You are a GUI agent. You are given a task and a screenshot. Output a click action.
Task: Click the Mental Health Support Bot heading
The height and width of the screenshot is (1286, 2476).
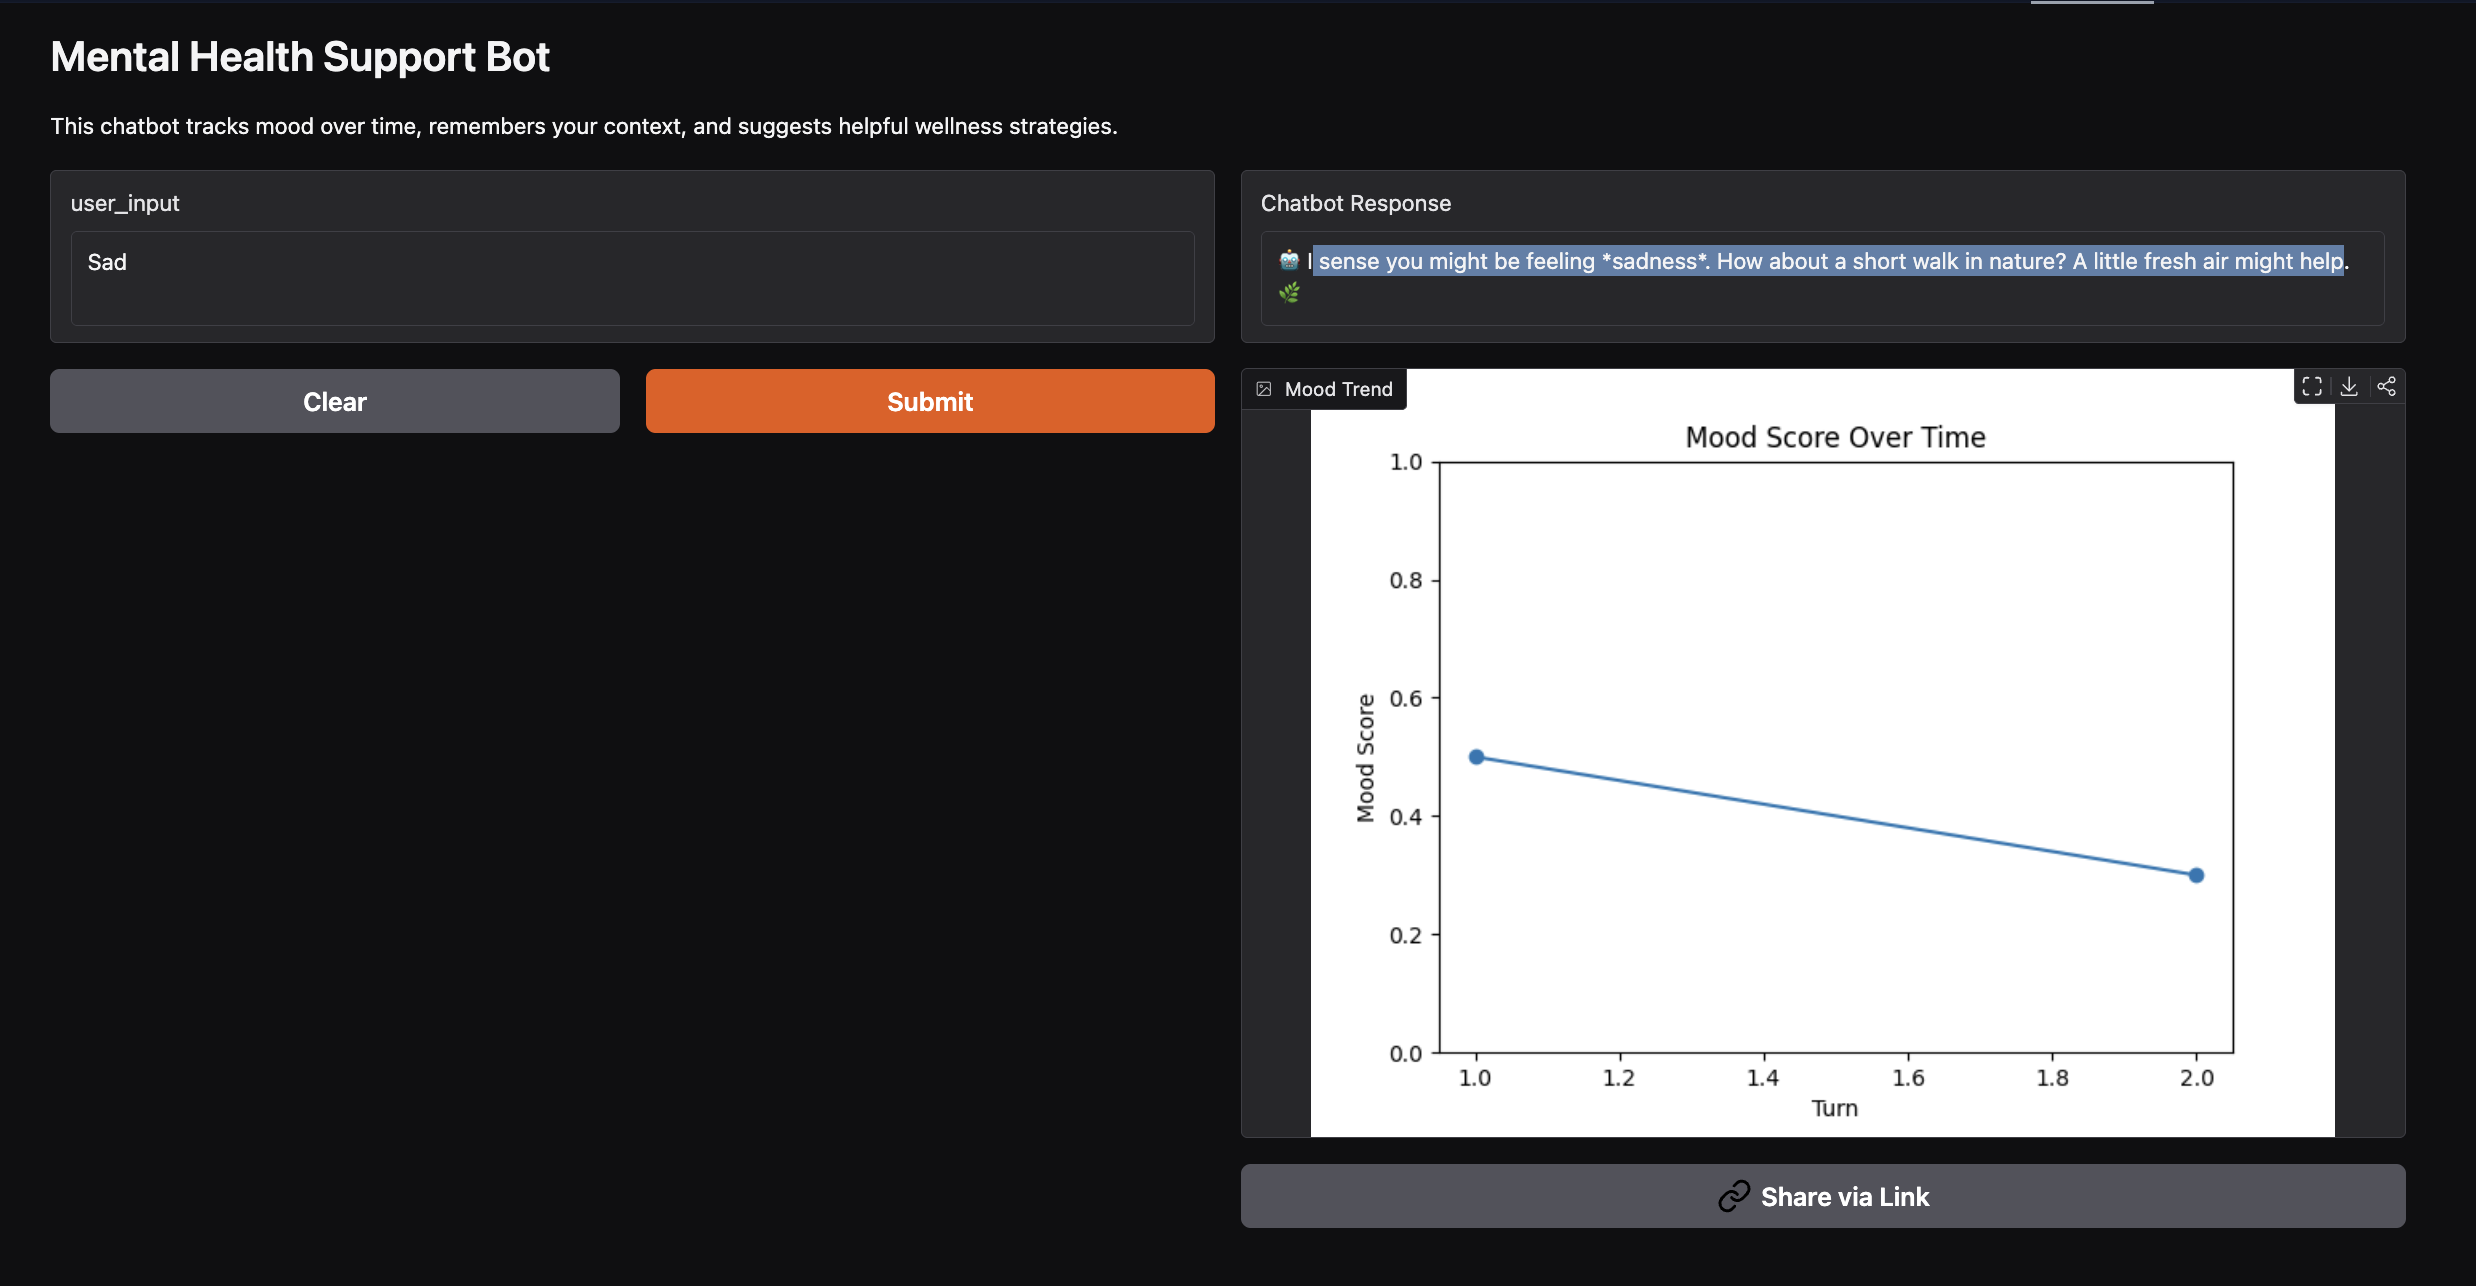(300, 57)
